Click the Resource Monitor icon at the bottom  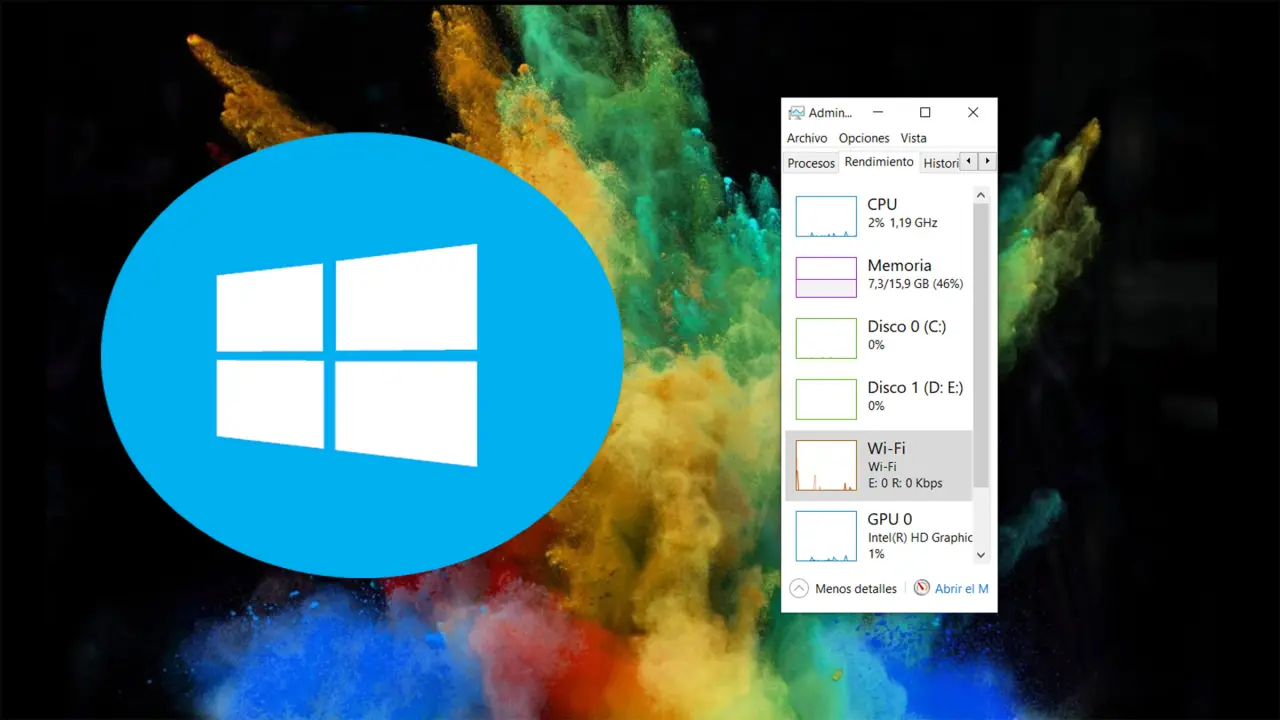point(921,588)
